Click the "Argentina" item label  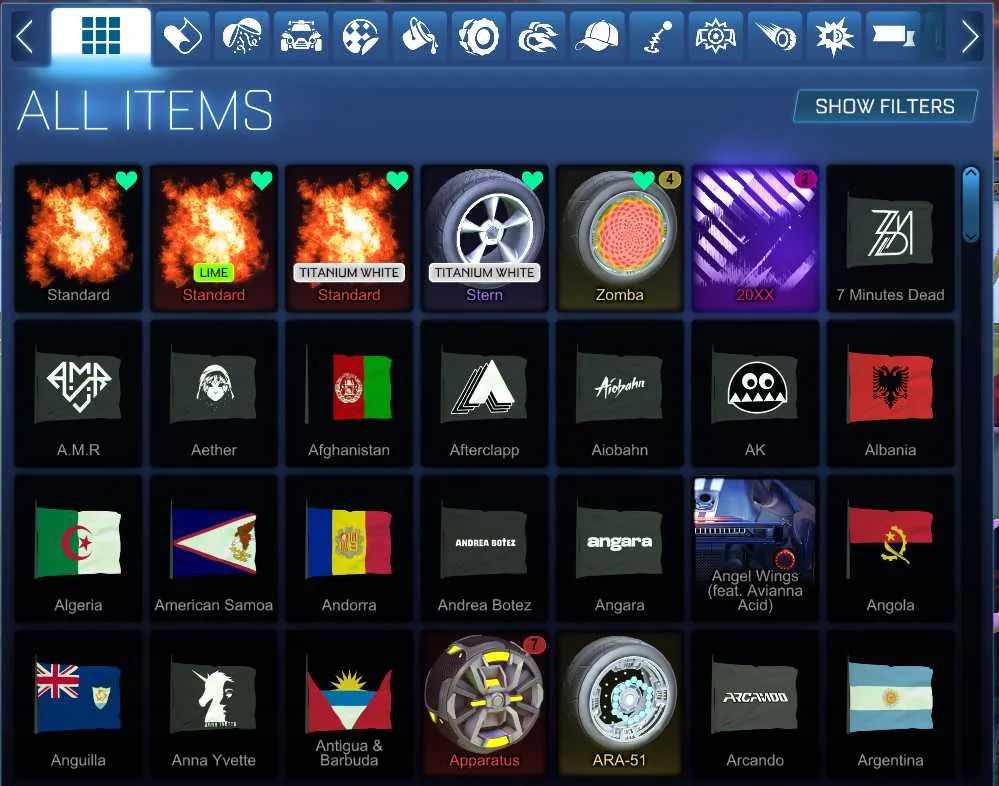[x=890, y=760]
